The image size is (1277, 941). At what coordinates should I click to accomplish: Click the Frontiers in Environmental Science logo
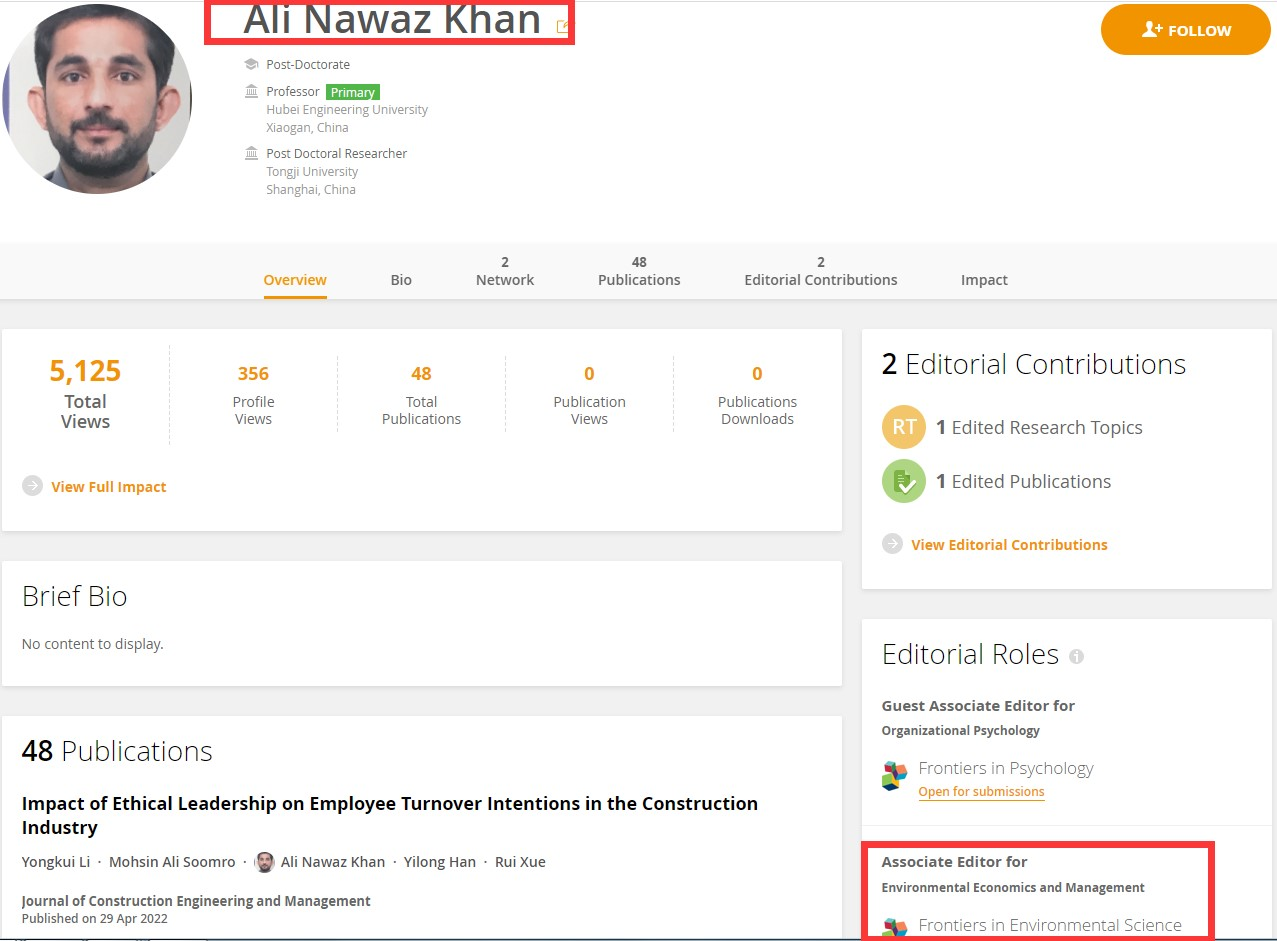pos(894,927)
